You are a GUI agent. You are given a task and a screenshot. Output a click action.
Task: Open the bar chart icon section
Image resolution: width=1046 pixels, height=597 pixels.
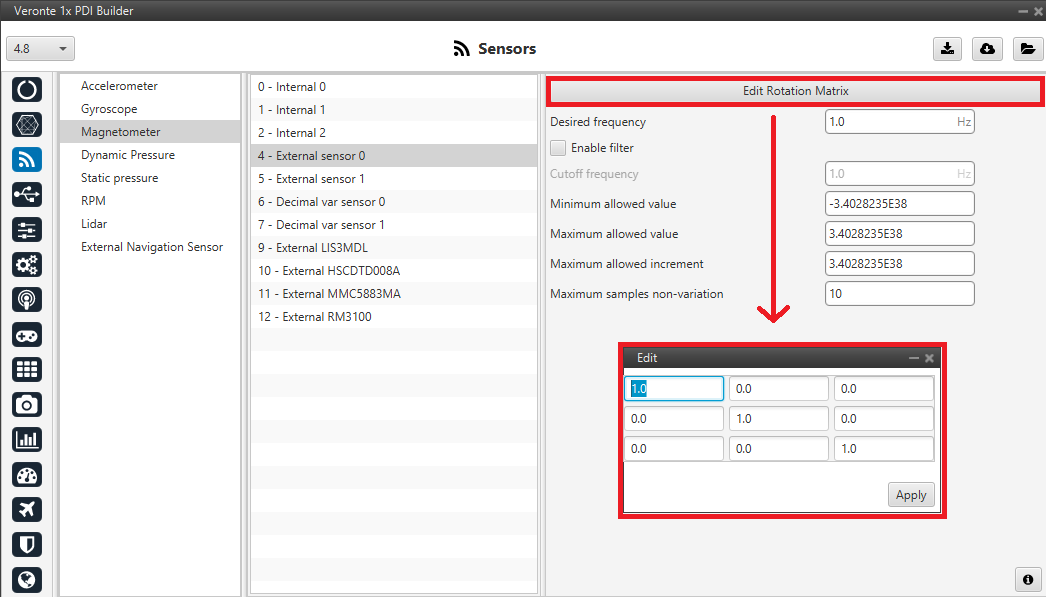click(x=27, y=440)
